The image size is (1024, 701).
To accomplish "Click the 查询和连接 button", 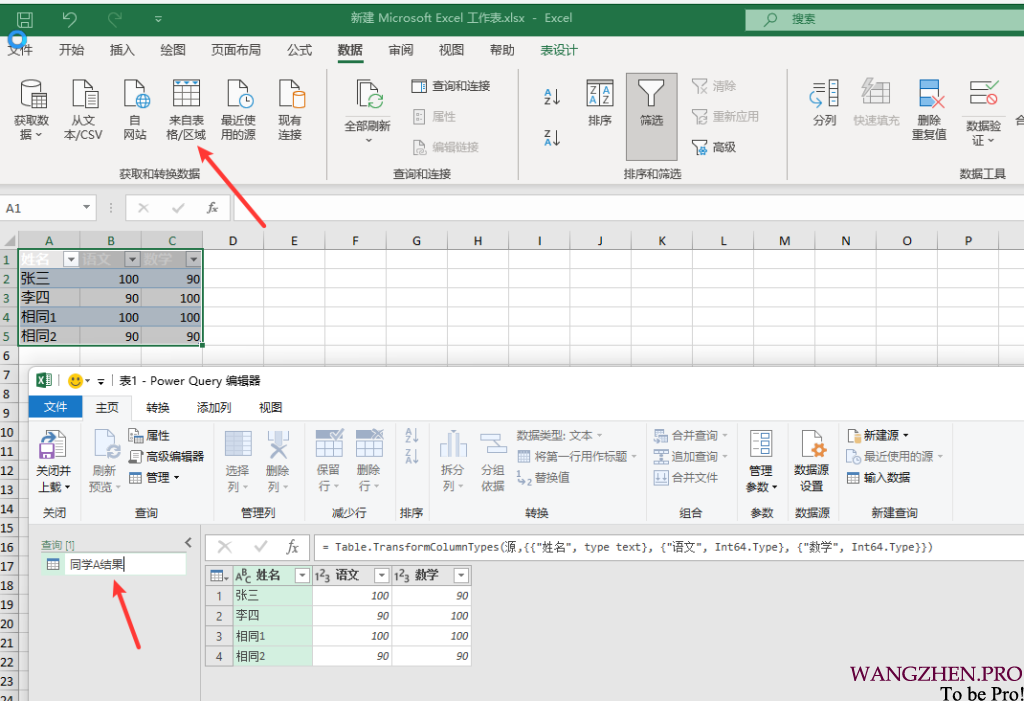I will click(451, 86).
